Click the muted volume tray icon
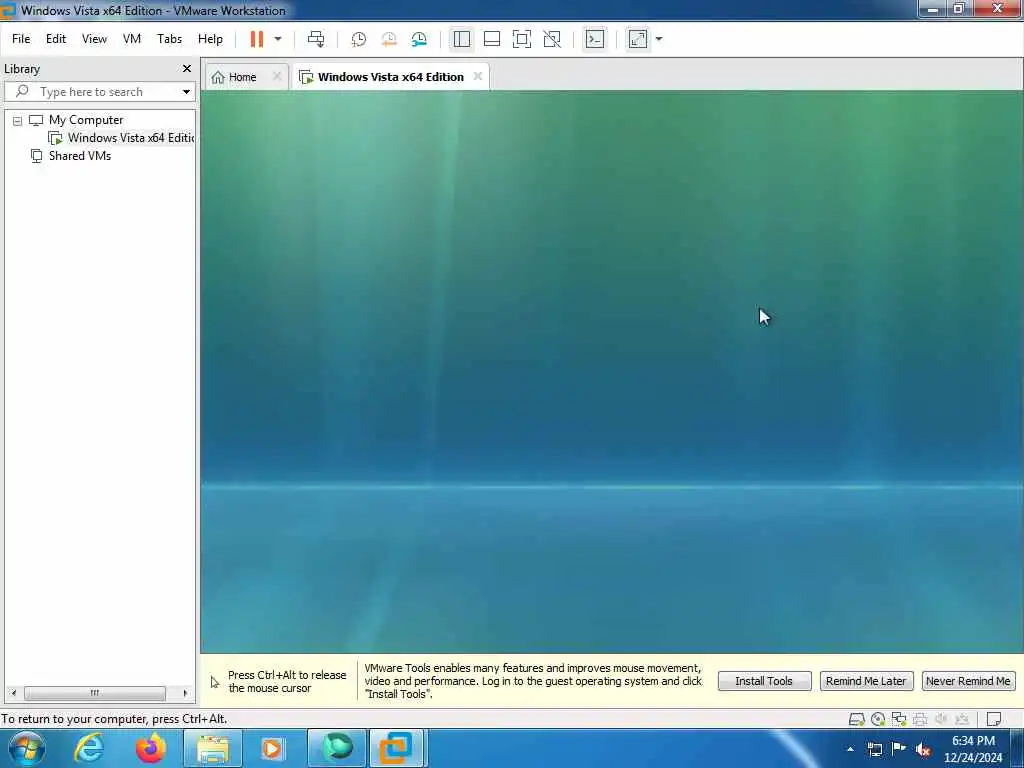This screenshot has height=768, width=1024. tap(923, 749)
